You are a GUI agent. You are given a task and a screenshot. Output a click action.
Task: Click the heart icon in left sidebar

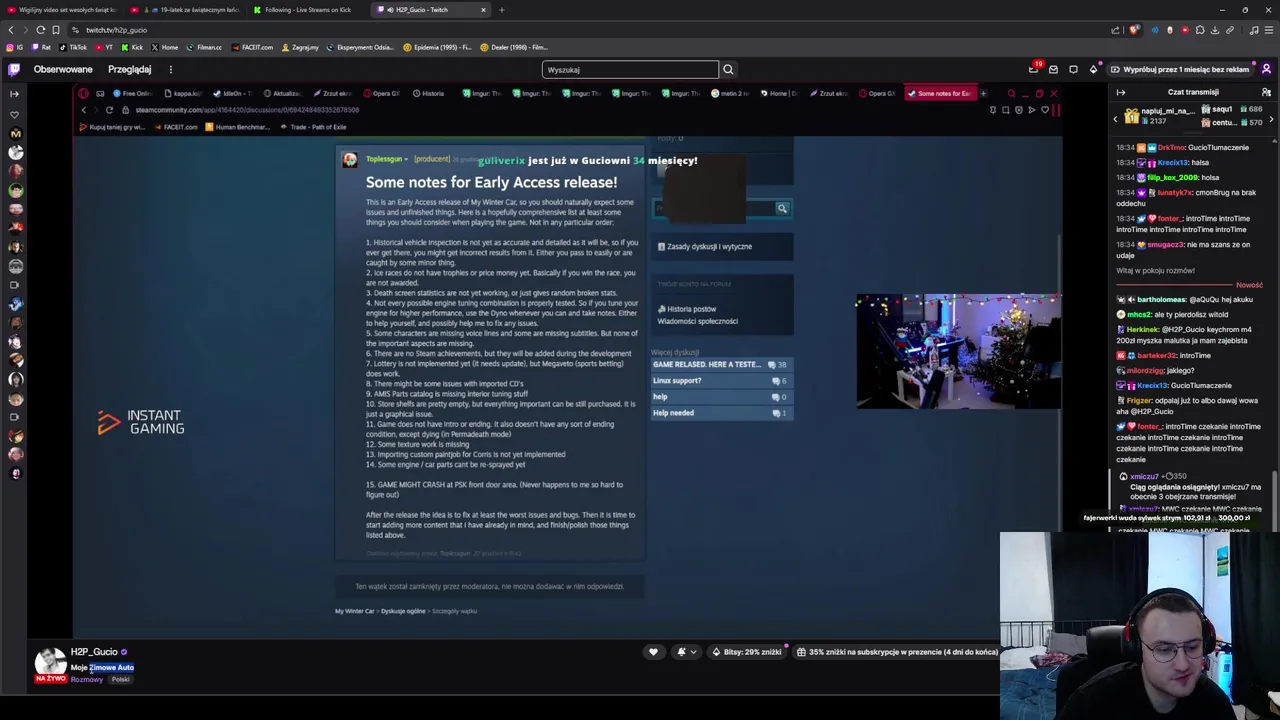[x=14, y=113]
